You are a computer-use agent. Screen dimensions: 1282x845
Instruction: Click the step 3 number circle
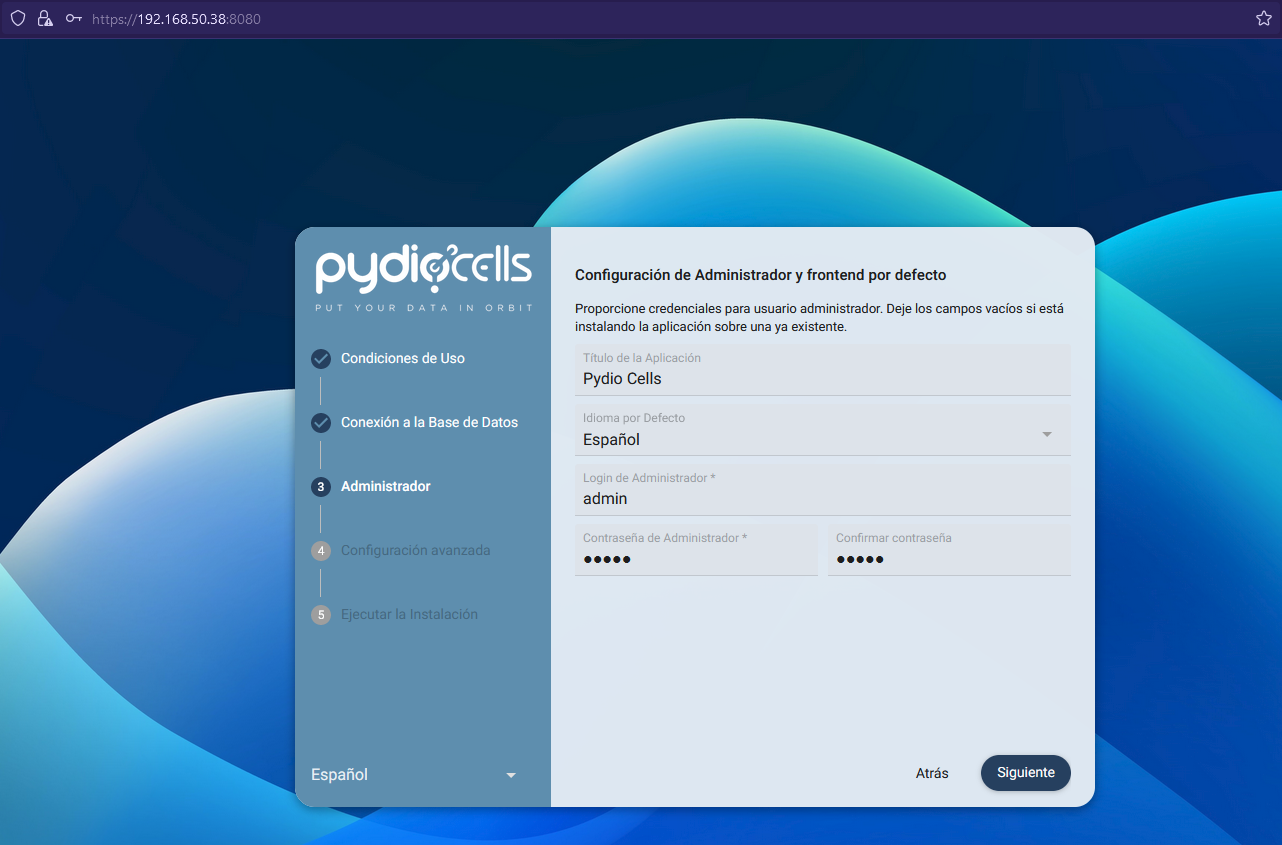321,487
